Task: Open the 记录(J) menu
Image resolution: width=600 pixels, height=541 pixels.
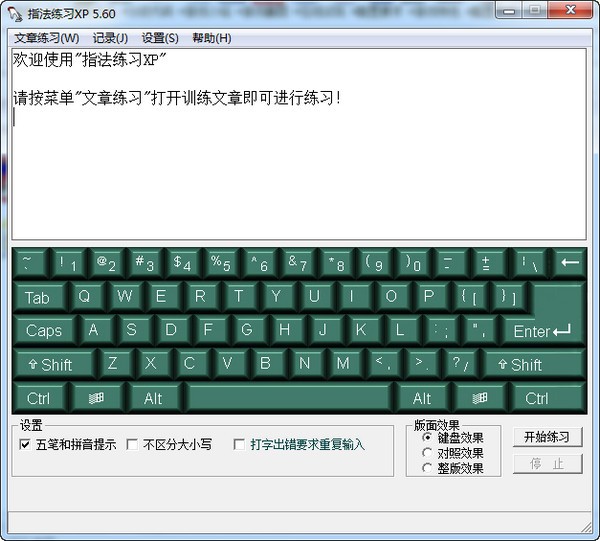Action: 110,38
